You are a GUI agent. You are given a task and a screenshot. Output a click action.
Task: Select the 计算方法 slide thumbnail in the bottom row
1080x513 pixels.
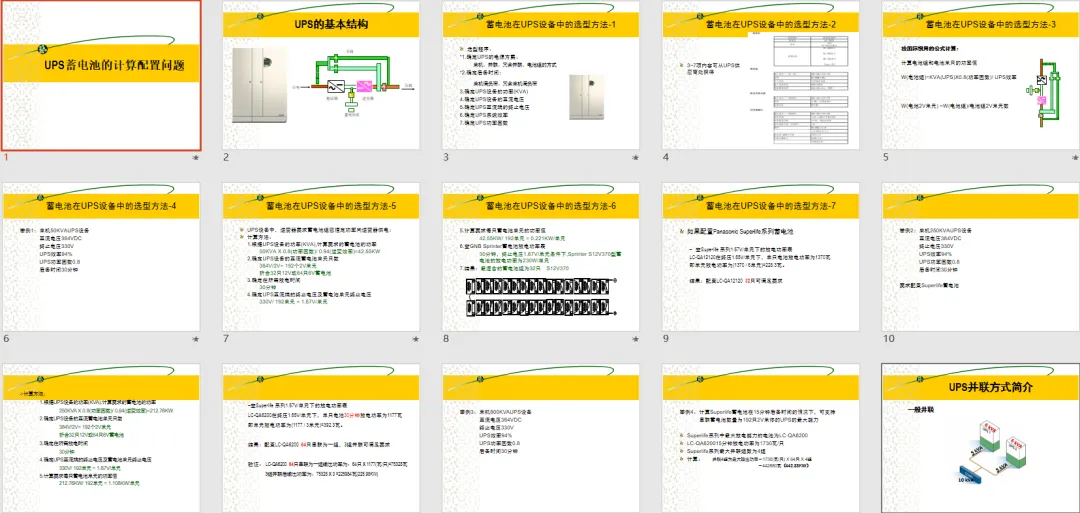tap(101, 439)
